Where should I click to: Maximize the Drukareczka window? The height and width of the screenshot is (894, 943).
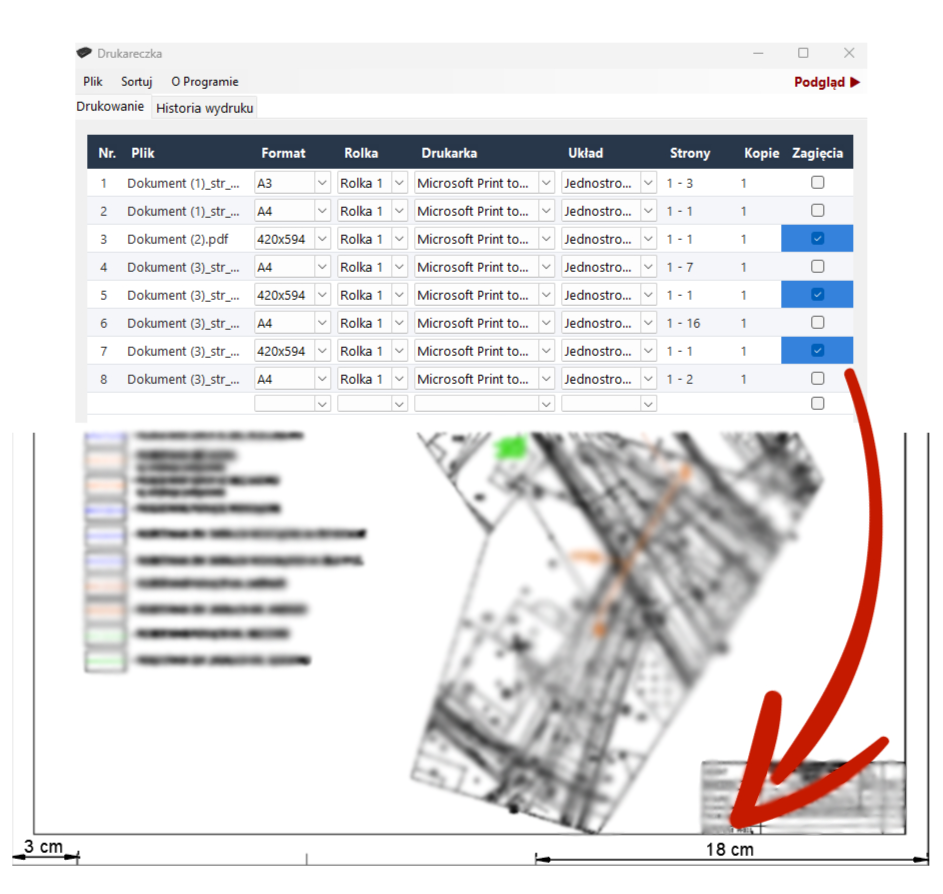(803, 53)
